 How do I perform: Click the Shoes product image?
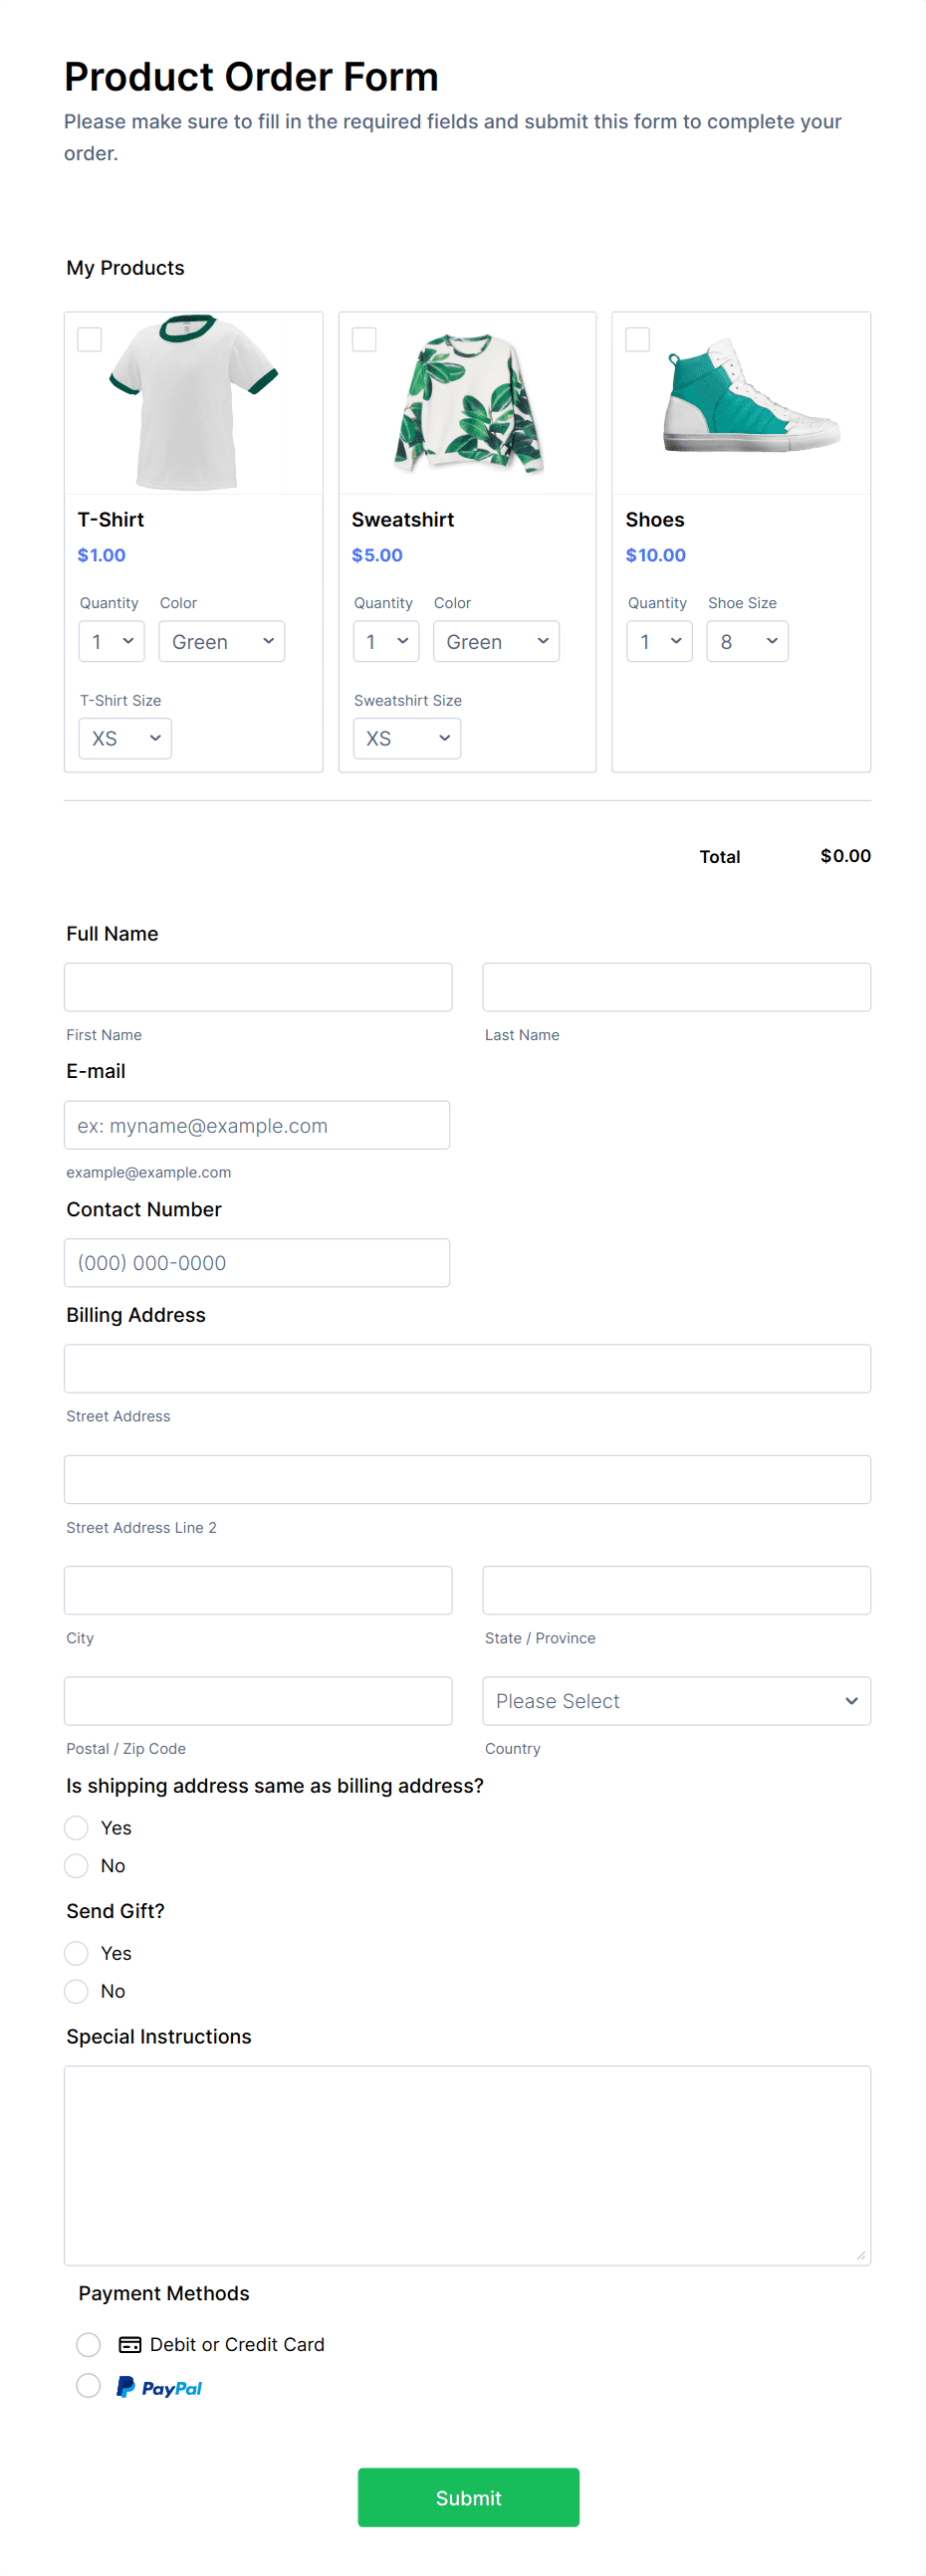pos(749,399)
